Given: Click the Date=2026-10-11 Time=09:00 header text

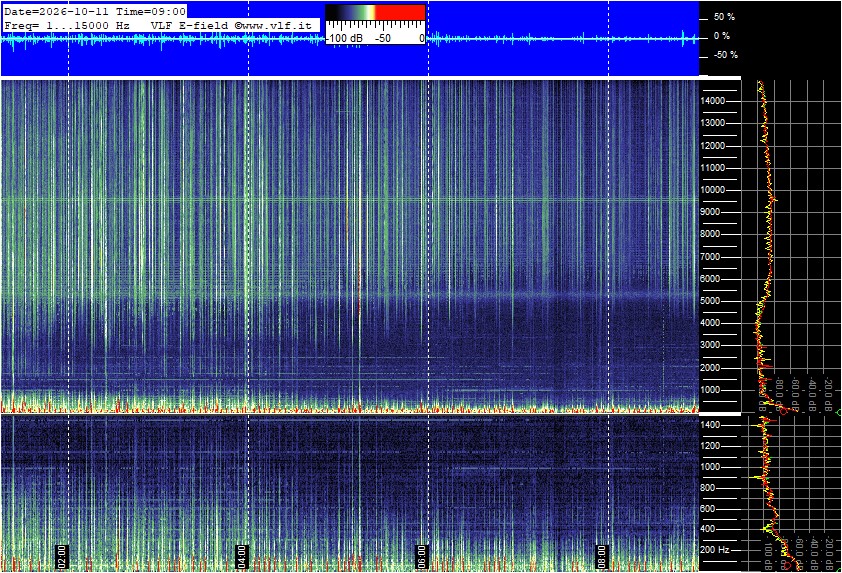Looking at the screenshot, I should click(x=95, y=11).
